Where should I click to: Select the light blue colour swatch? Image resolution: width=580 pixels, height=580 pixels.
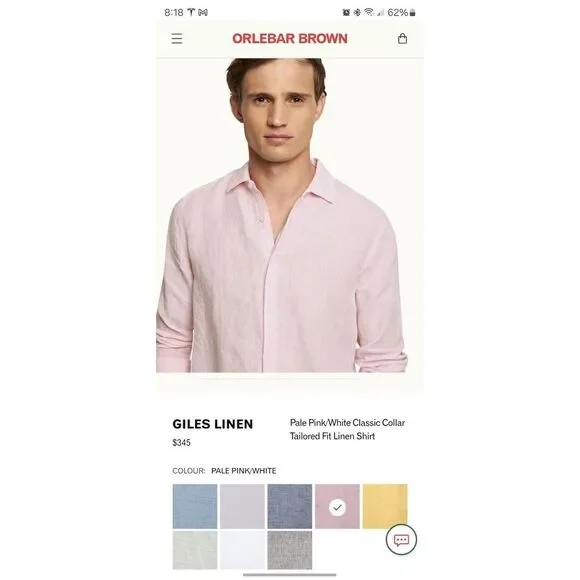(195, 506)
